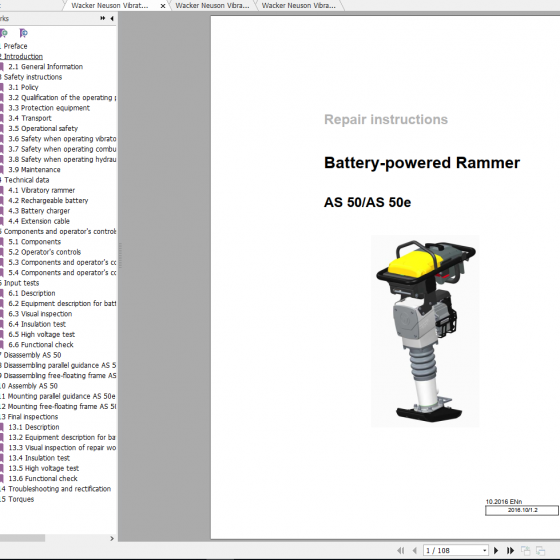Screen dimensions: 560x560
Task: Open bookmark 6.1 Description
Action: click(x=32, y=293)
